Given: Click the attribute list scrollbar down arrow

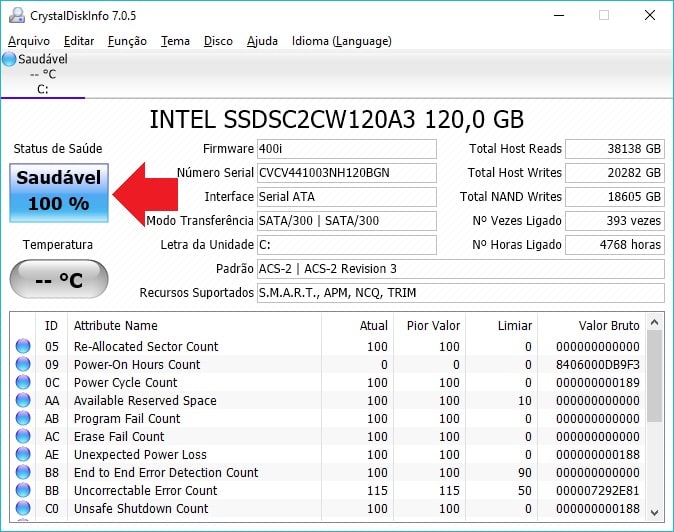Looking at the screenshot, I should tap(655, 512).
